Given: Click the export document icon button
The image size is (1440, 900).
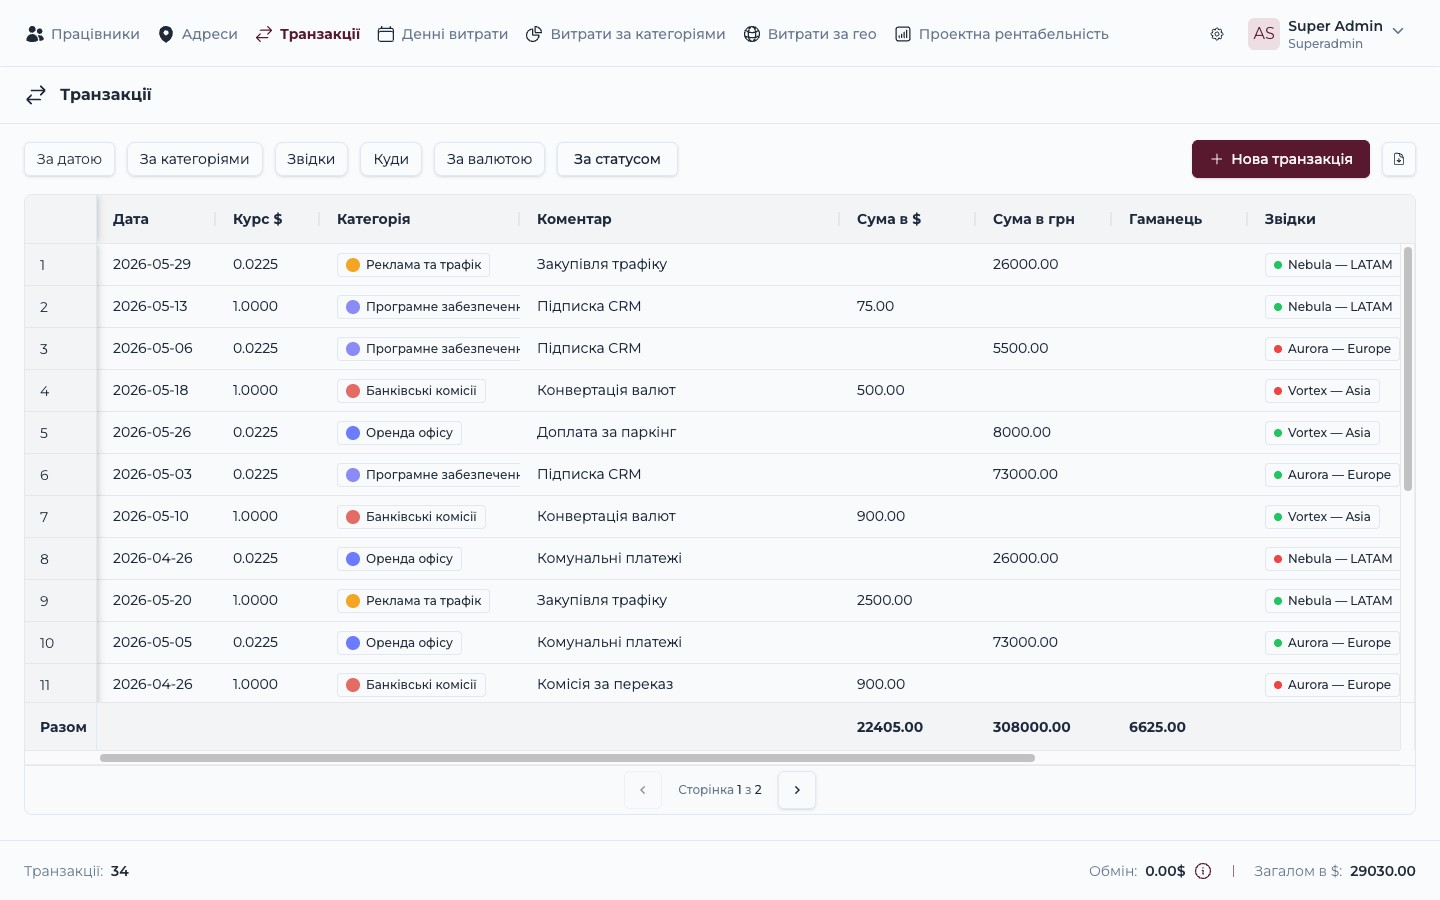Looking at the screenshot, I should [1399, 159].
